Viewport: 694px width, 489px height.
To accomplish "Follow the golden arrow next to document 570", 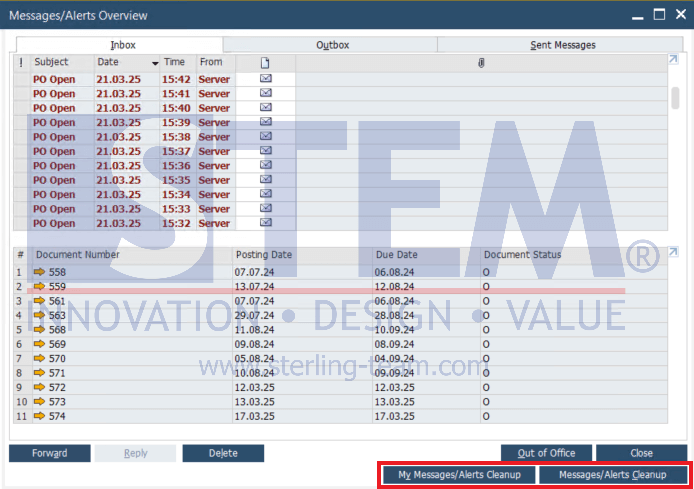I will (x=40, y=358).
